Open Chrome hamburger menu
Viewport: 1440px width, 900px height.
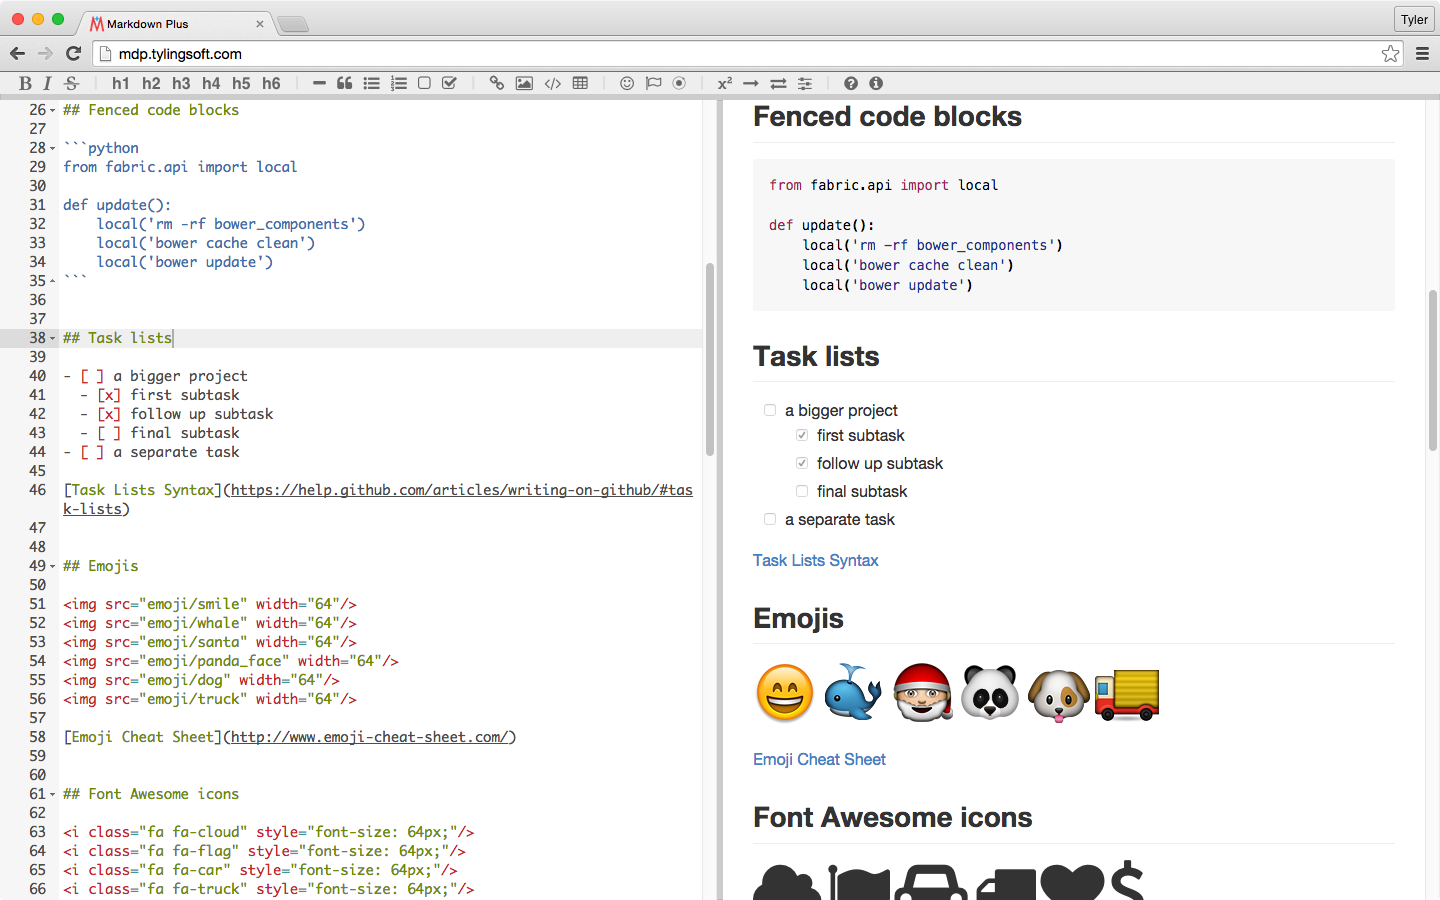[1422, 54]
